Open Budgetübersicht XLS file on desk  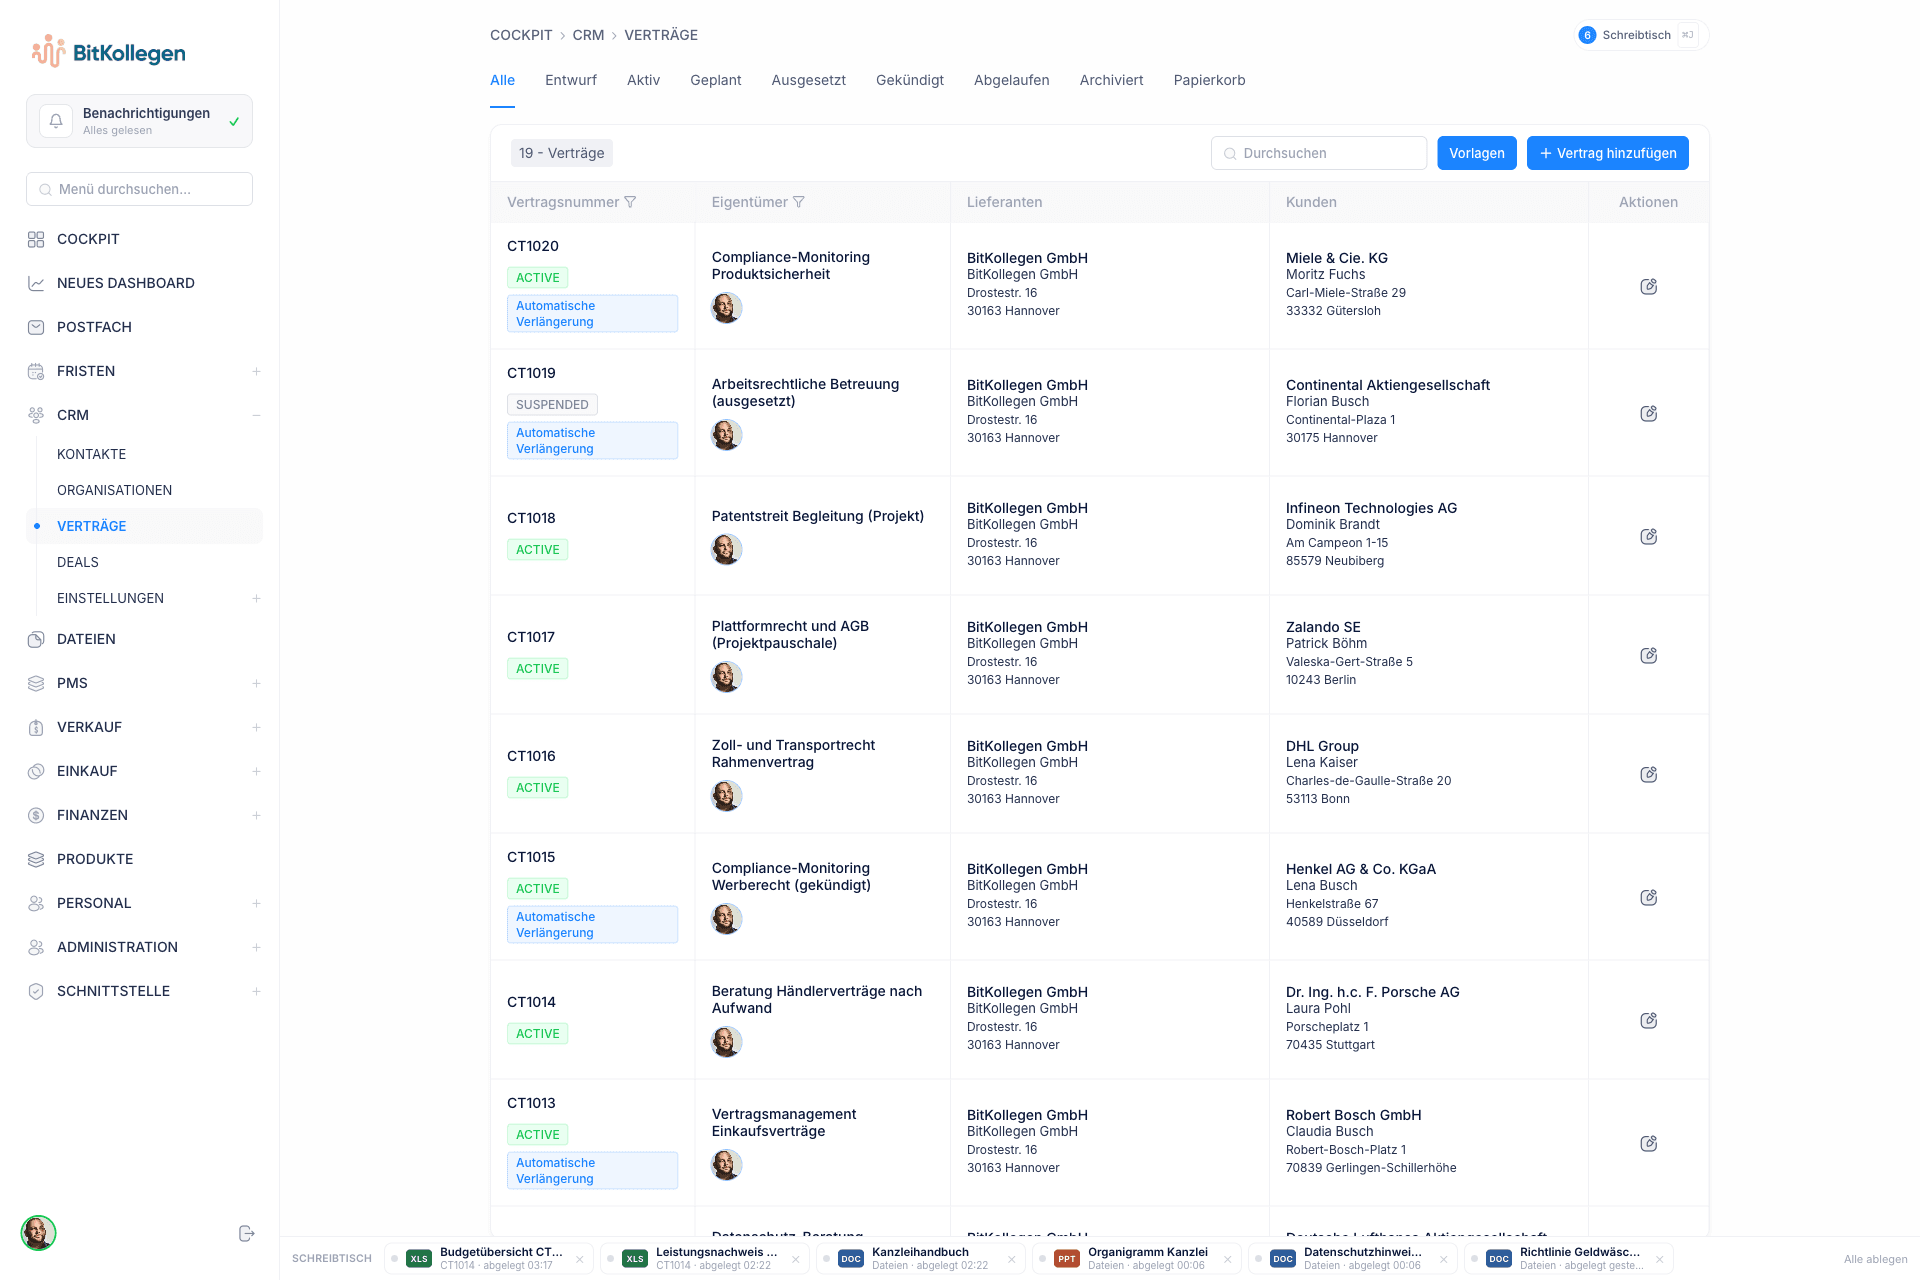pyautogui.click(x=487, y=1258)
